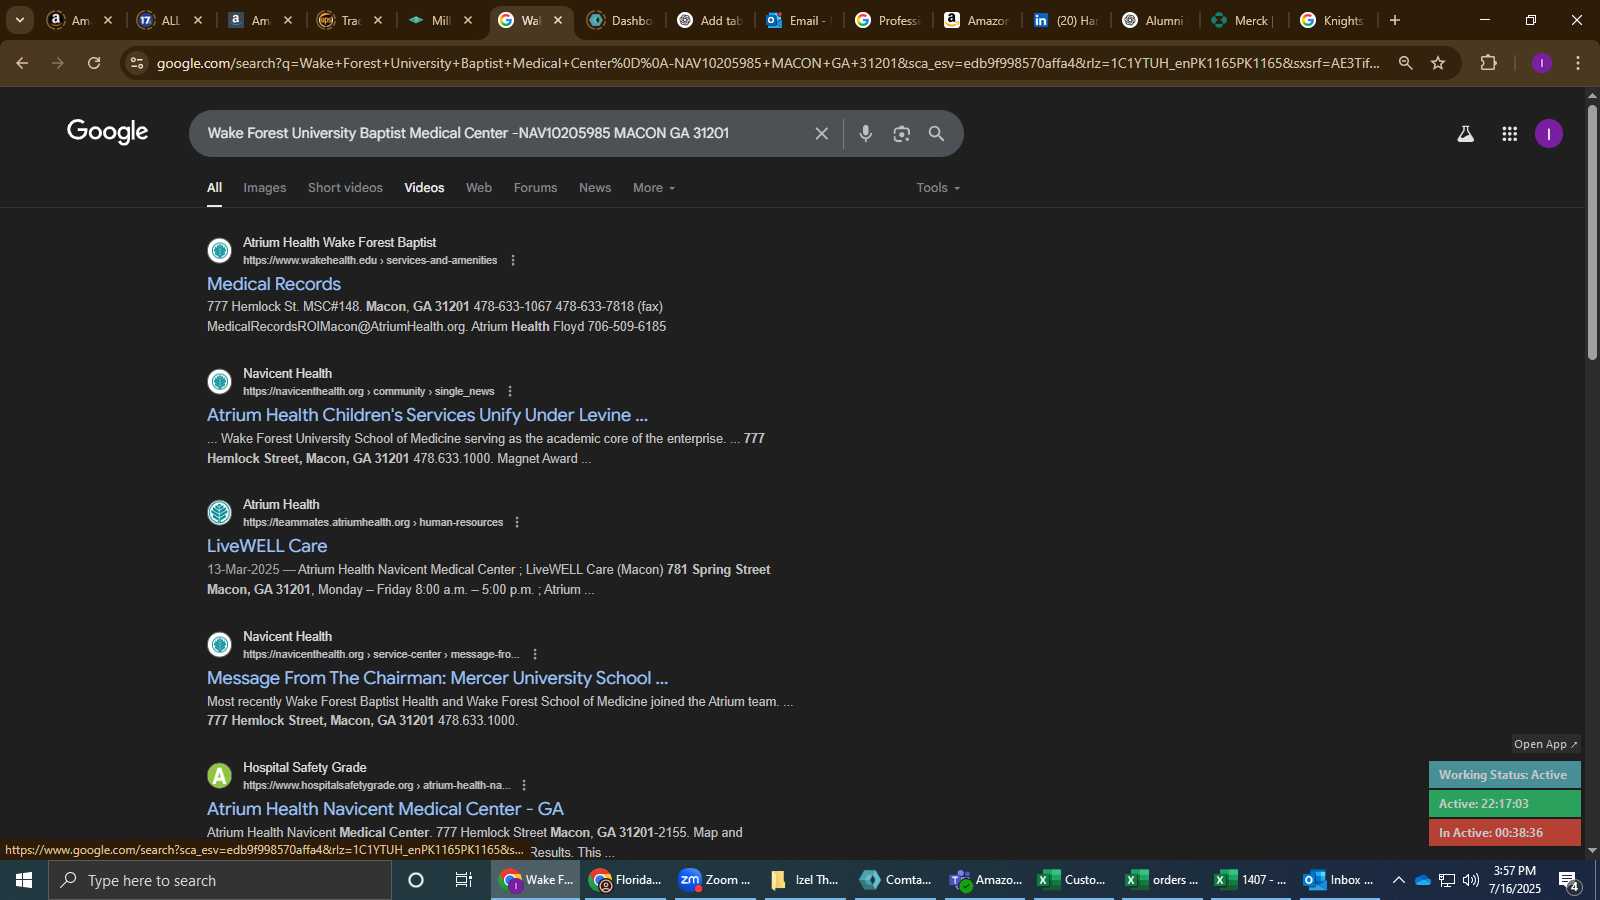Viewport: 1600px width, 900px height.
Task: Switch to the Videos results tab
Action: pyautogui.click(x=424, y=188)
